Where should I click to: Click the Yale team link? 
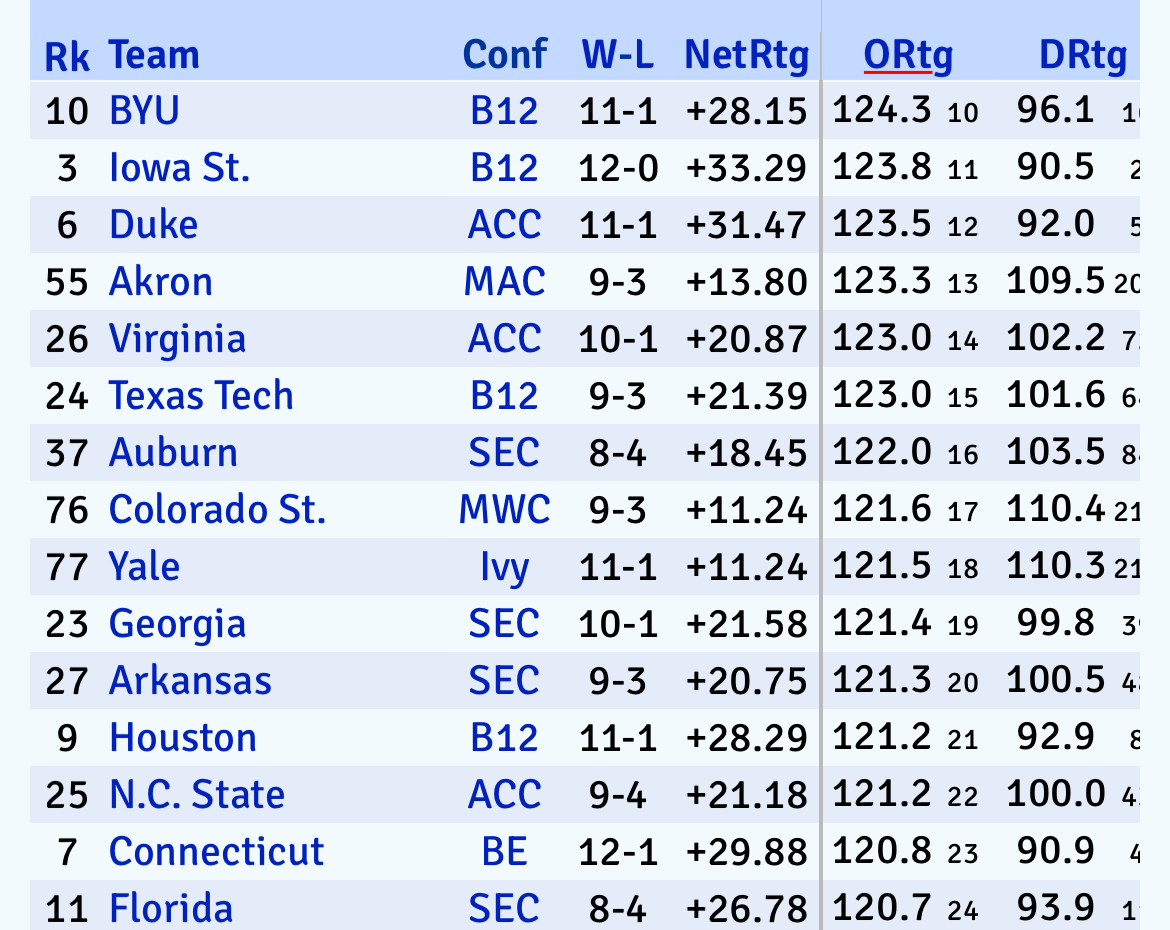[x=144, y=567]
